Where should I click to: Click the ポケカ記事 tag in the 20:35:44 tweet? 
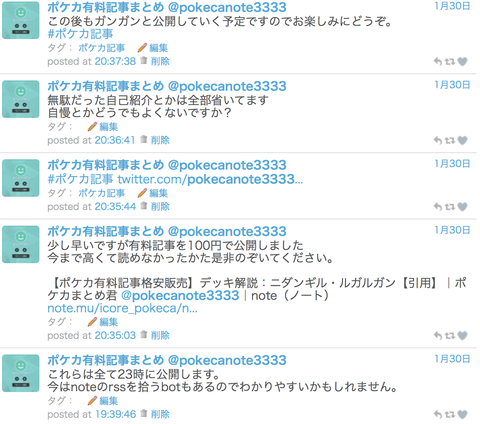(102, 193)
